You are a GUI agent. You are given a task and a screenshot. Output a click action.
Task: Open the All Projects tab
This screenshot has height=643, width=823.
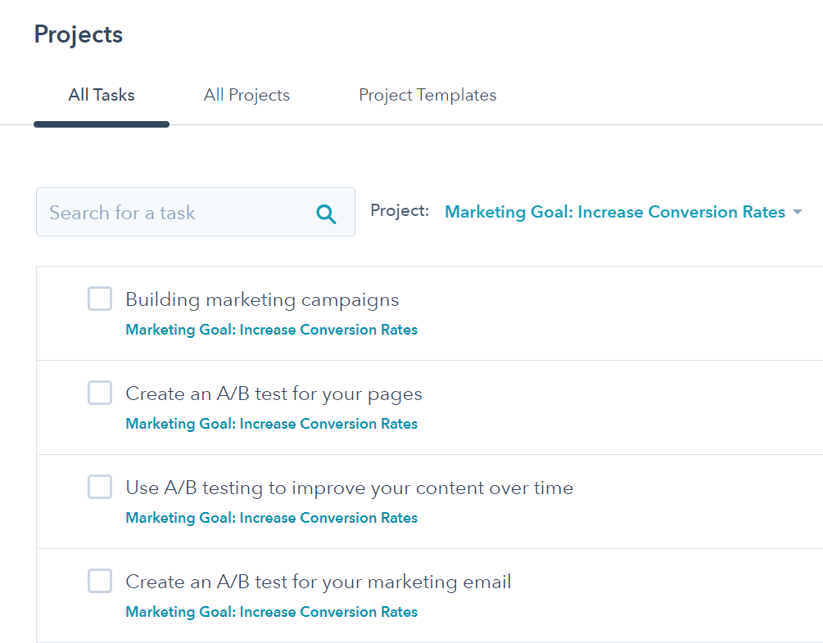click(247, 95)
